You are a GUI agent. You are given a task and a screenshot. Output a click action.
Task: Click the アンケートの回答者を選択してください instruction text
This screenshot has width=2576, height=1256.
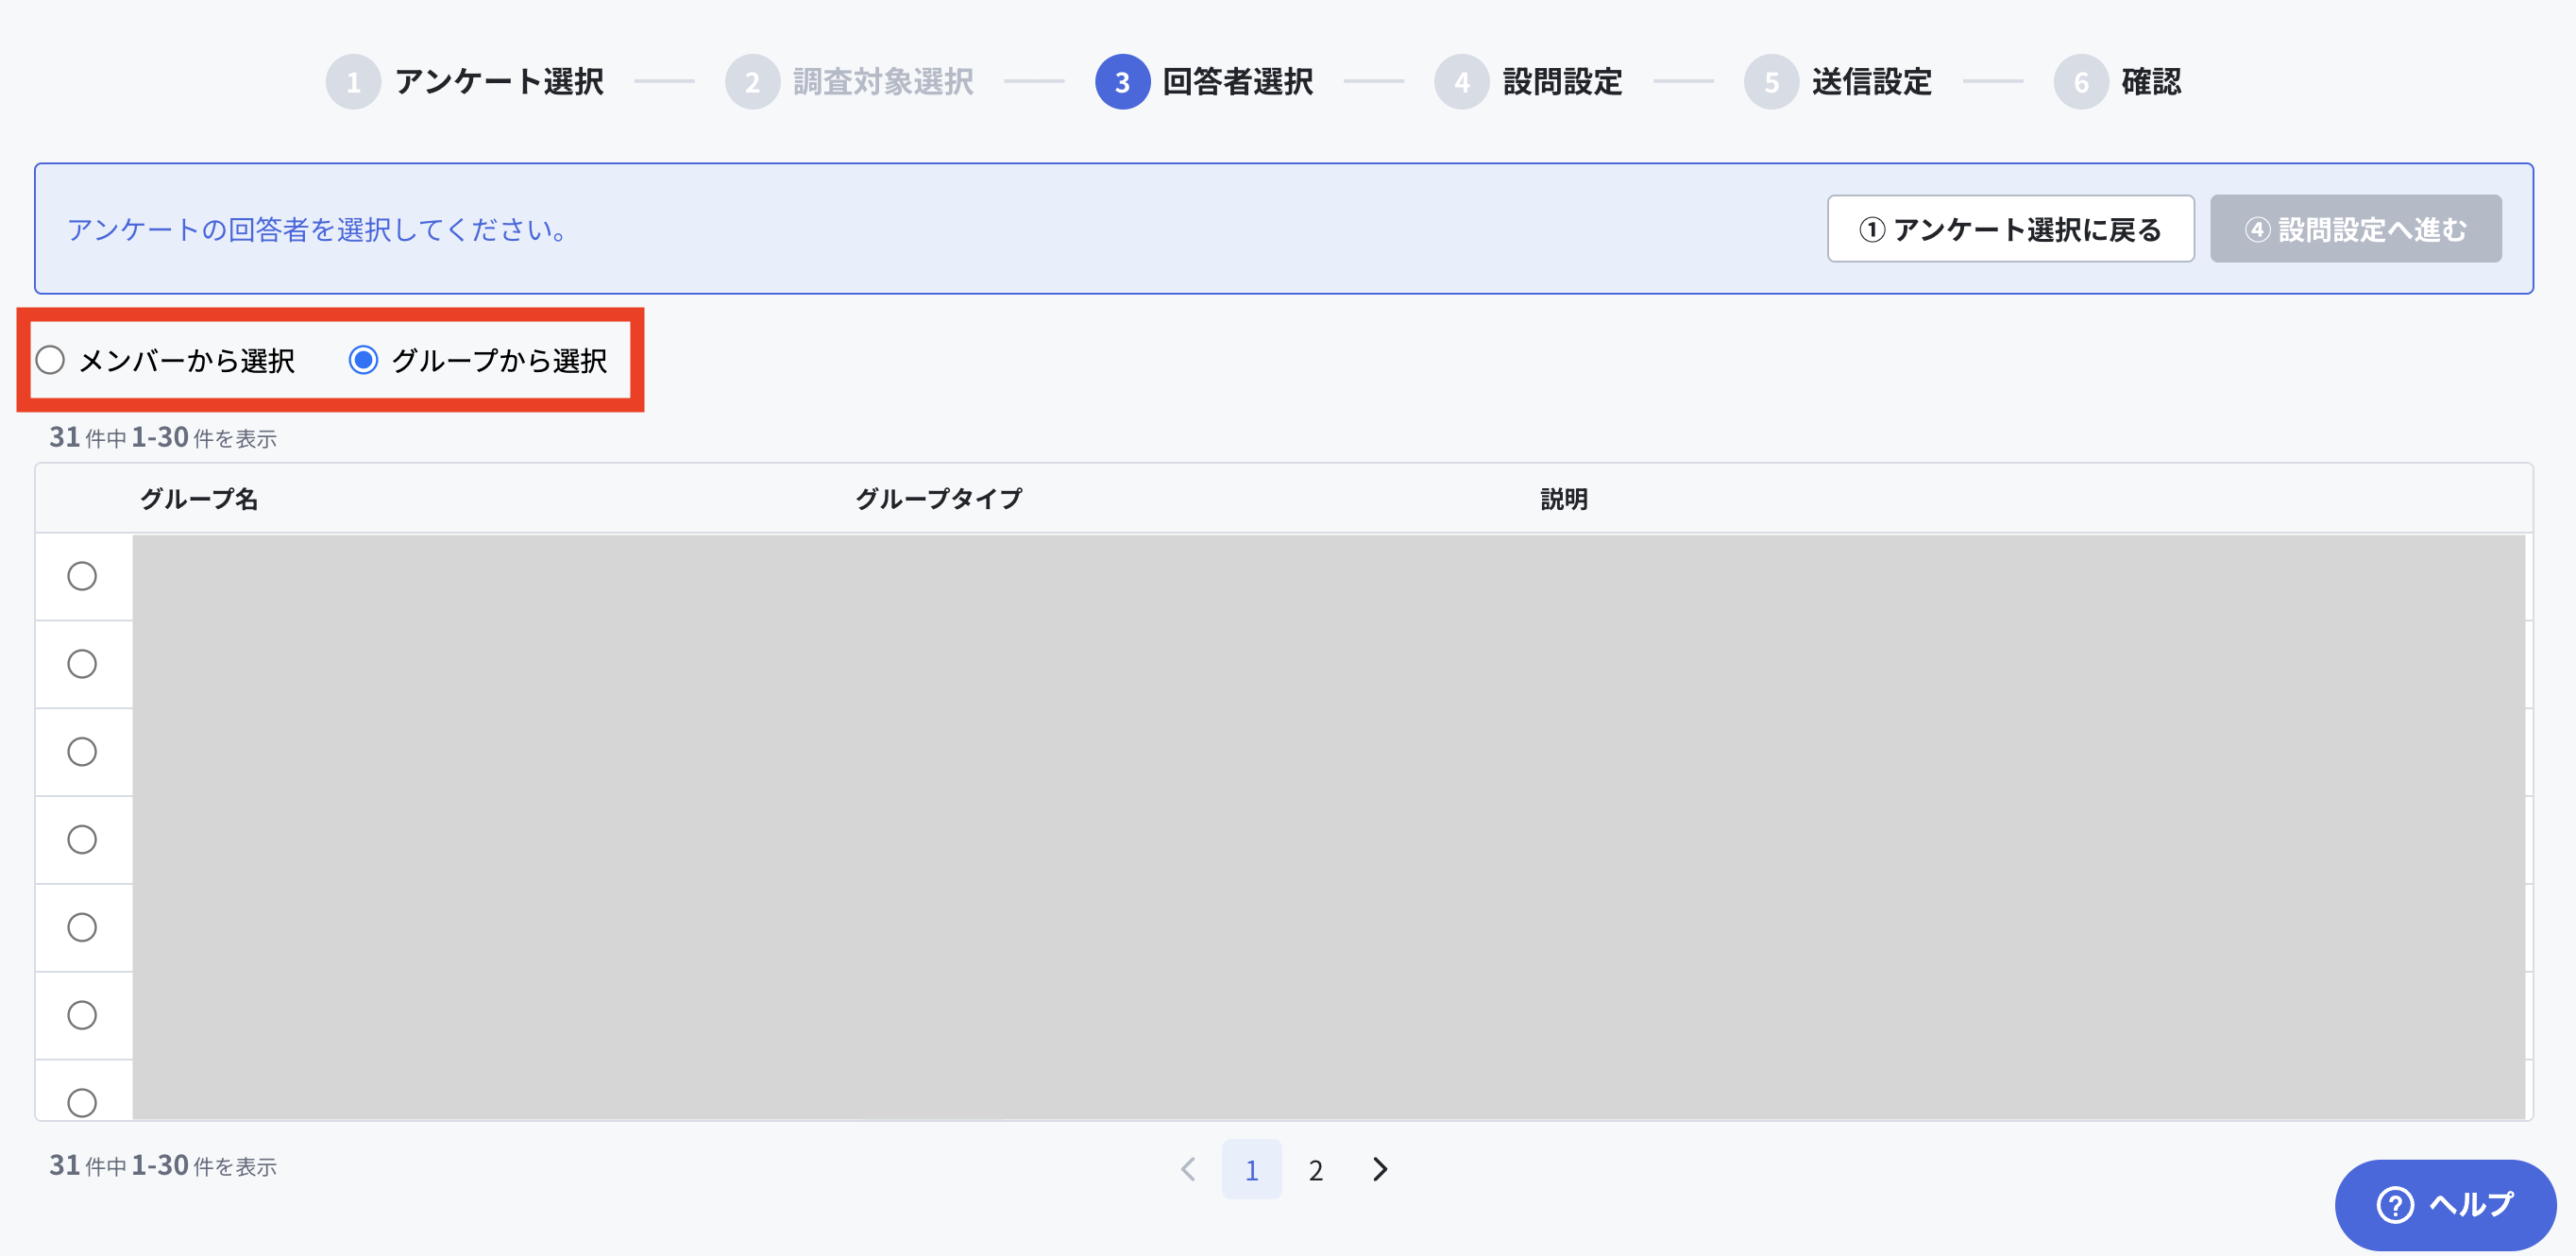point(318,229)
